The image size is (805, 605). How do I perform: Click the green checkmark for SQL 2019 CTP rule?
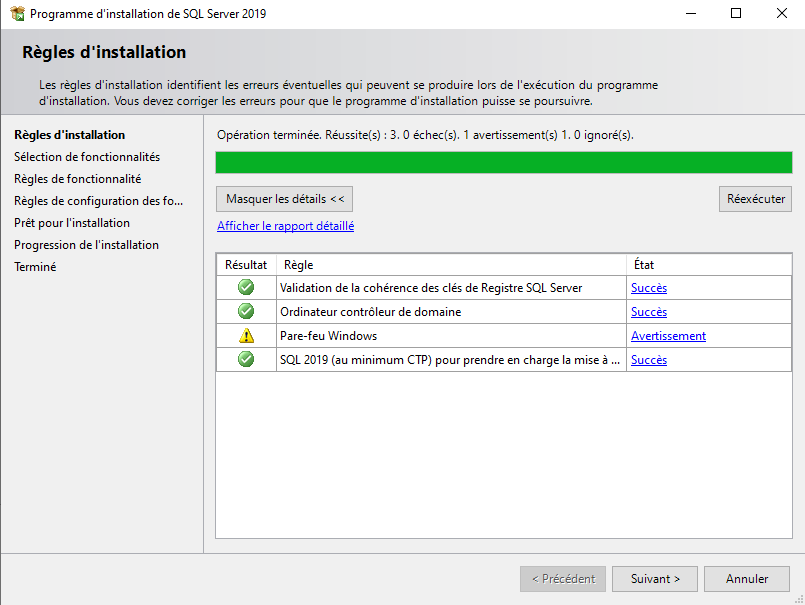coord(246,360)
